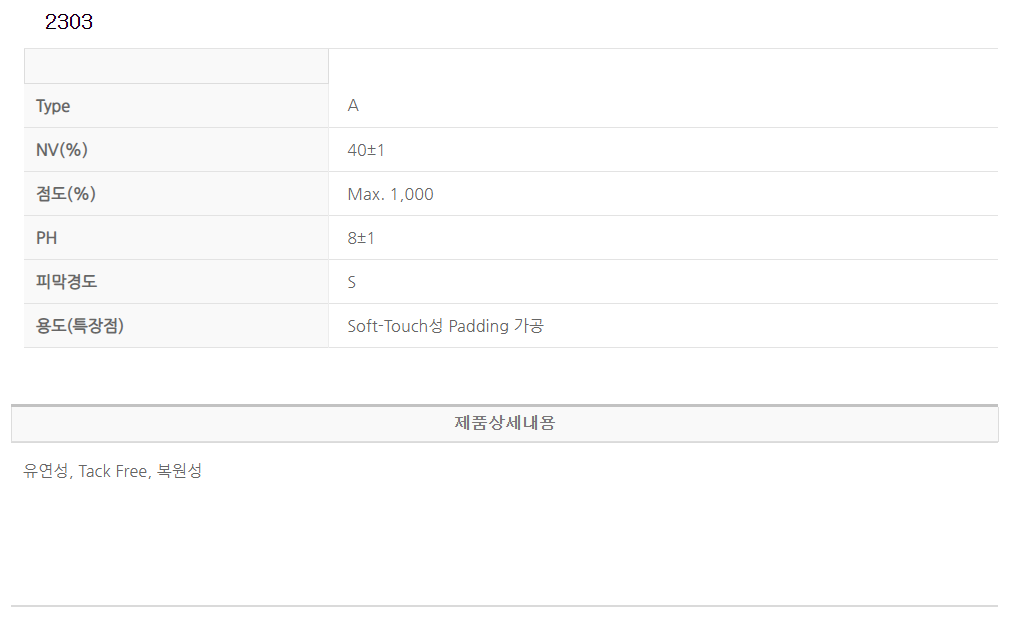Screen dimensions: 1012x618
Task: Click the 용도(특장점) row label
Action: (80, 326)
